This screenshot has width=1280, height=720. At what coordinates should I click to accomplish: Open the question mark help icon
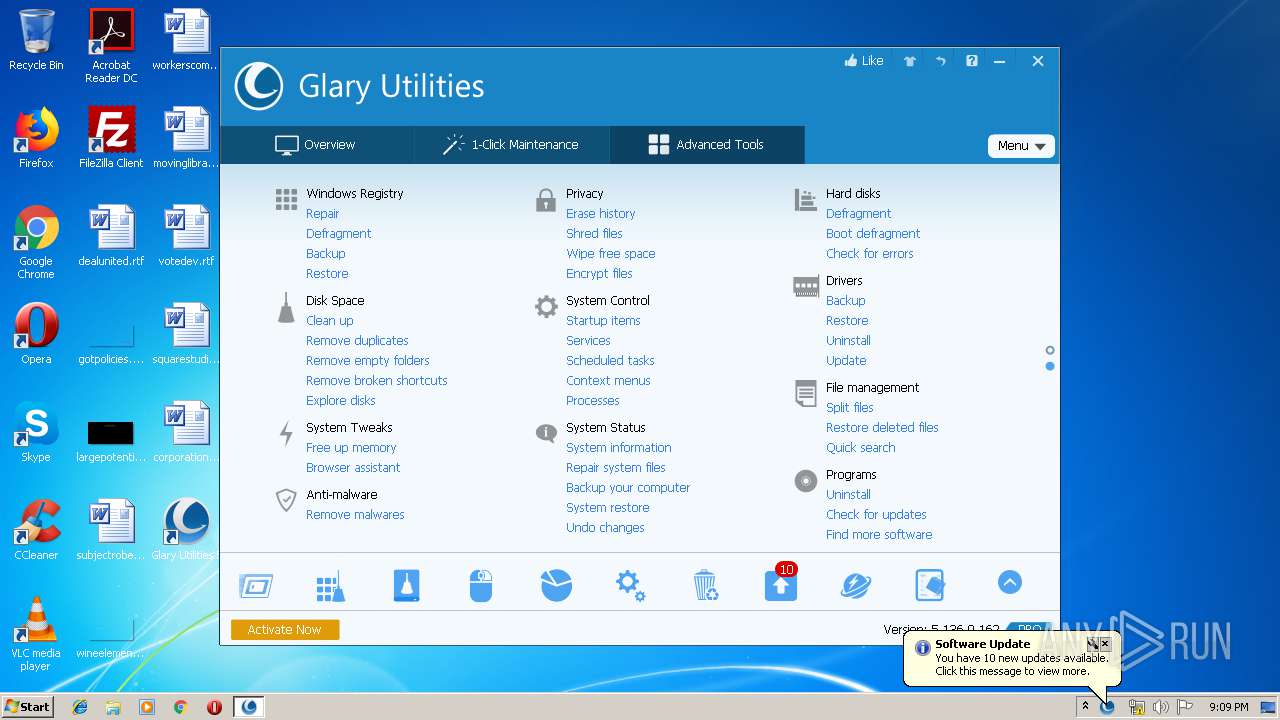pos(971,61)
